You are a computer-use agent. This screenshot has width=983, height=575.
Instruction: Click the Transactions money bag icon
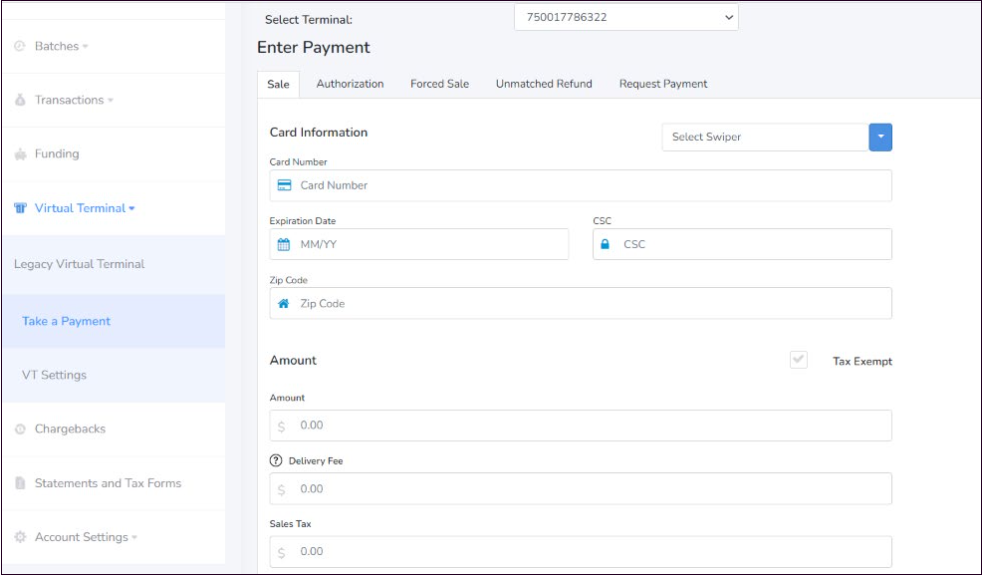click(x=20, y=100)
